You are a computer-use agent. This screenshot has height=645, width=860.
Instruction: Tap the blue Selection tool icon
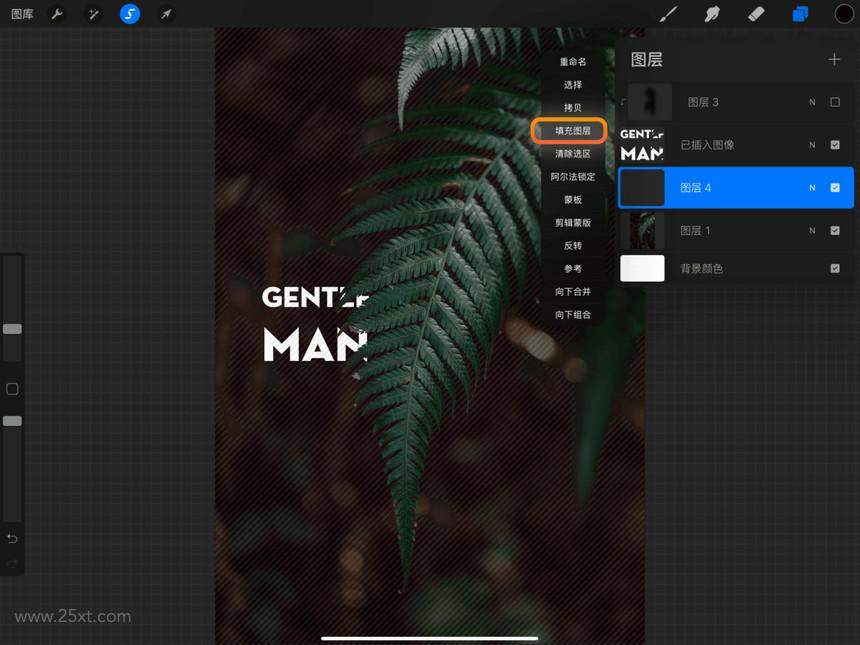click(129, 14)
